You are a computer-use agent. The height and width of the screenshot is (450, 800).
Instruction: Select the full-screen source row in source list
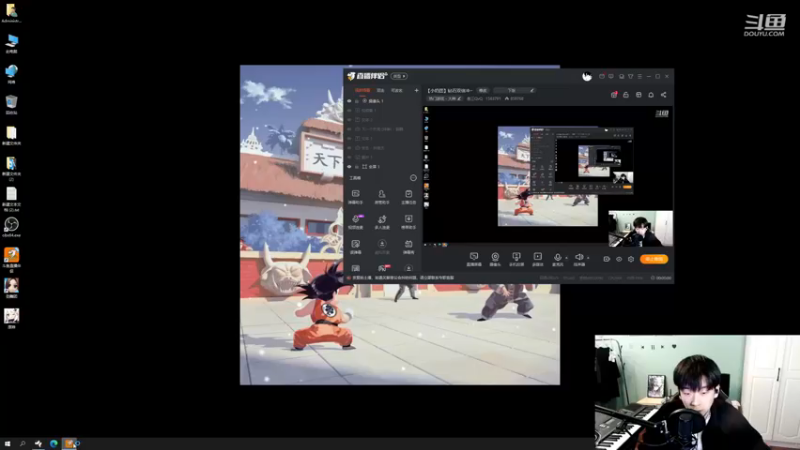[x=383, y=167]
